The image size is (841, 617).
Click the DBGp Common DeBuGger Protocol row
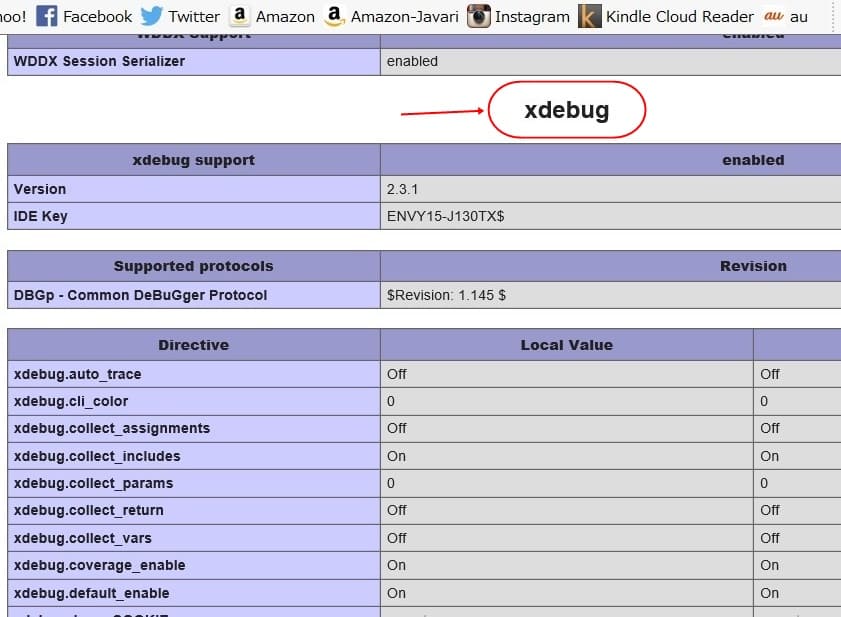[x=140, y=295]
